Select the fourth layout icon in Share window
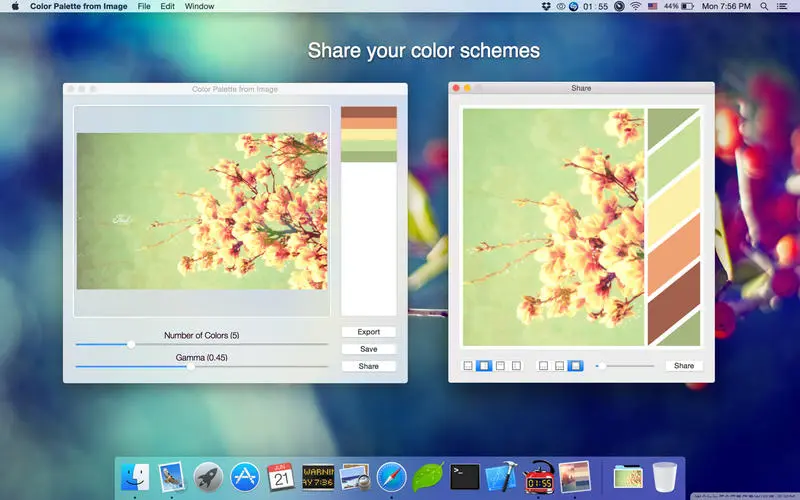 coord(516,365)
